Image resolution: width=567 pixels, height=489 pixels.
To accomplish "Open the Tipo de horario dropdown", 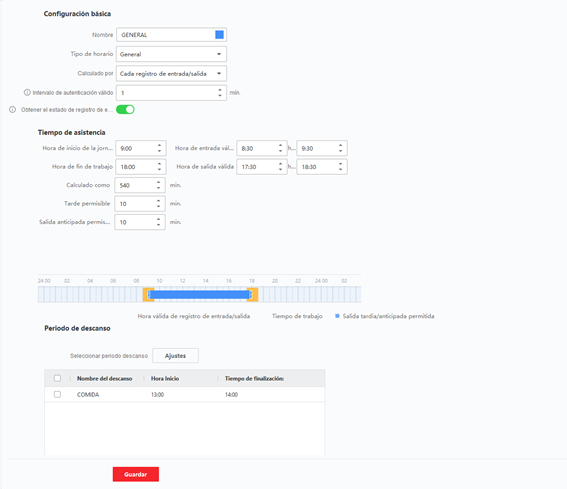I will point(171,54).
